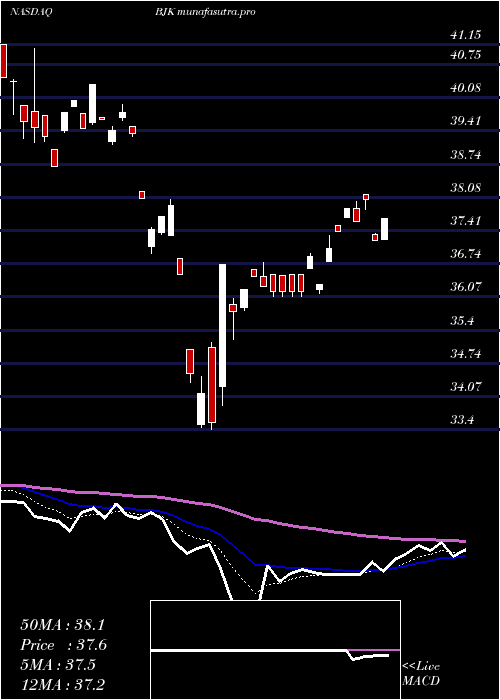Click the 34.07 price axis label
The height and width of the screenshot is (700, 500).
pyautogui.click(x=466, y=387)
